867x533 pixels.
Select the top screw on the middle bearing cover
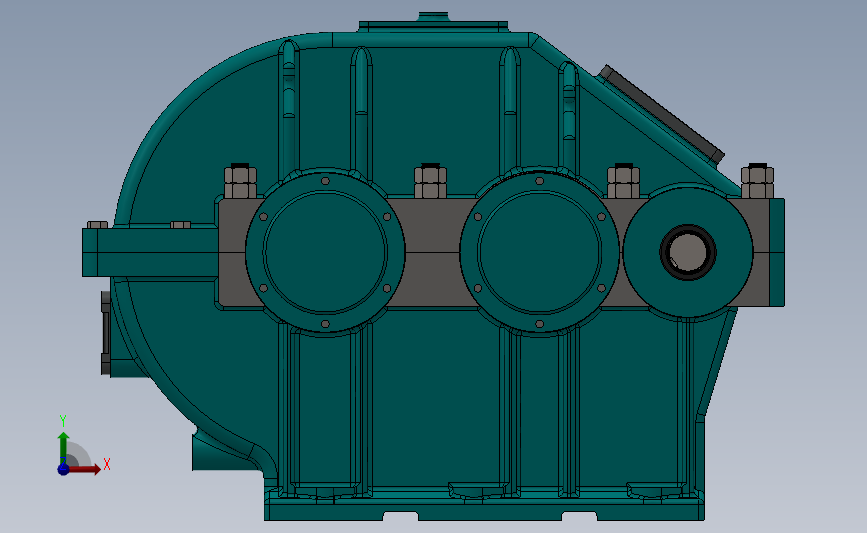tap(540, 181)
